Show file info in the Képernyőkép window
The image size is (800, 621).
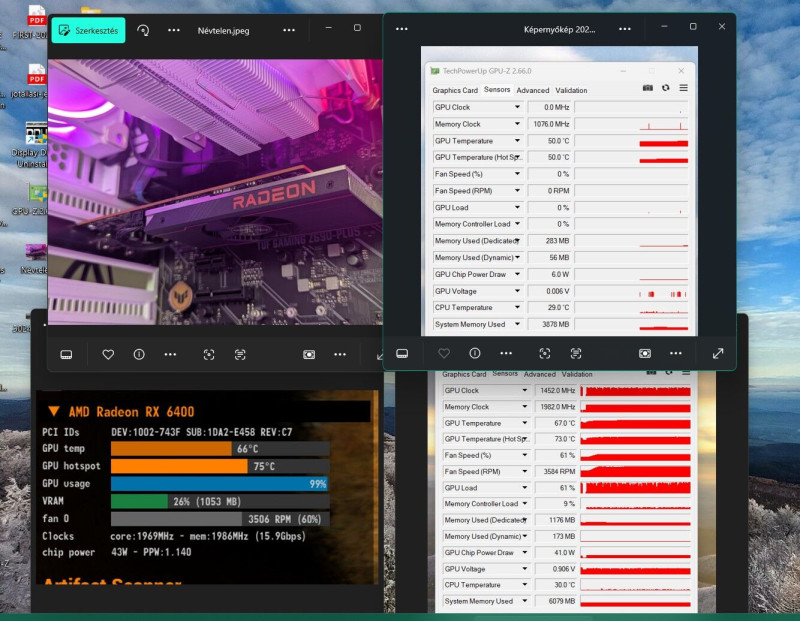tap(475, 353)
